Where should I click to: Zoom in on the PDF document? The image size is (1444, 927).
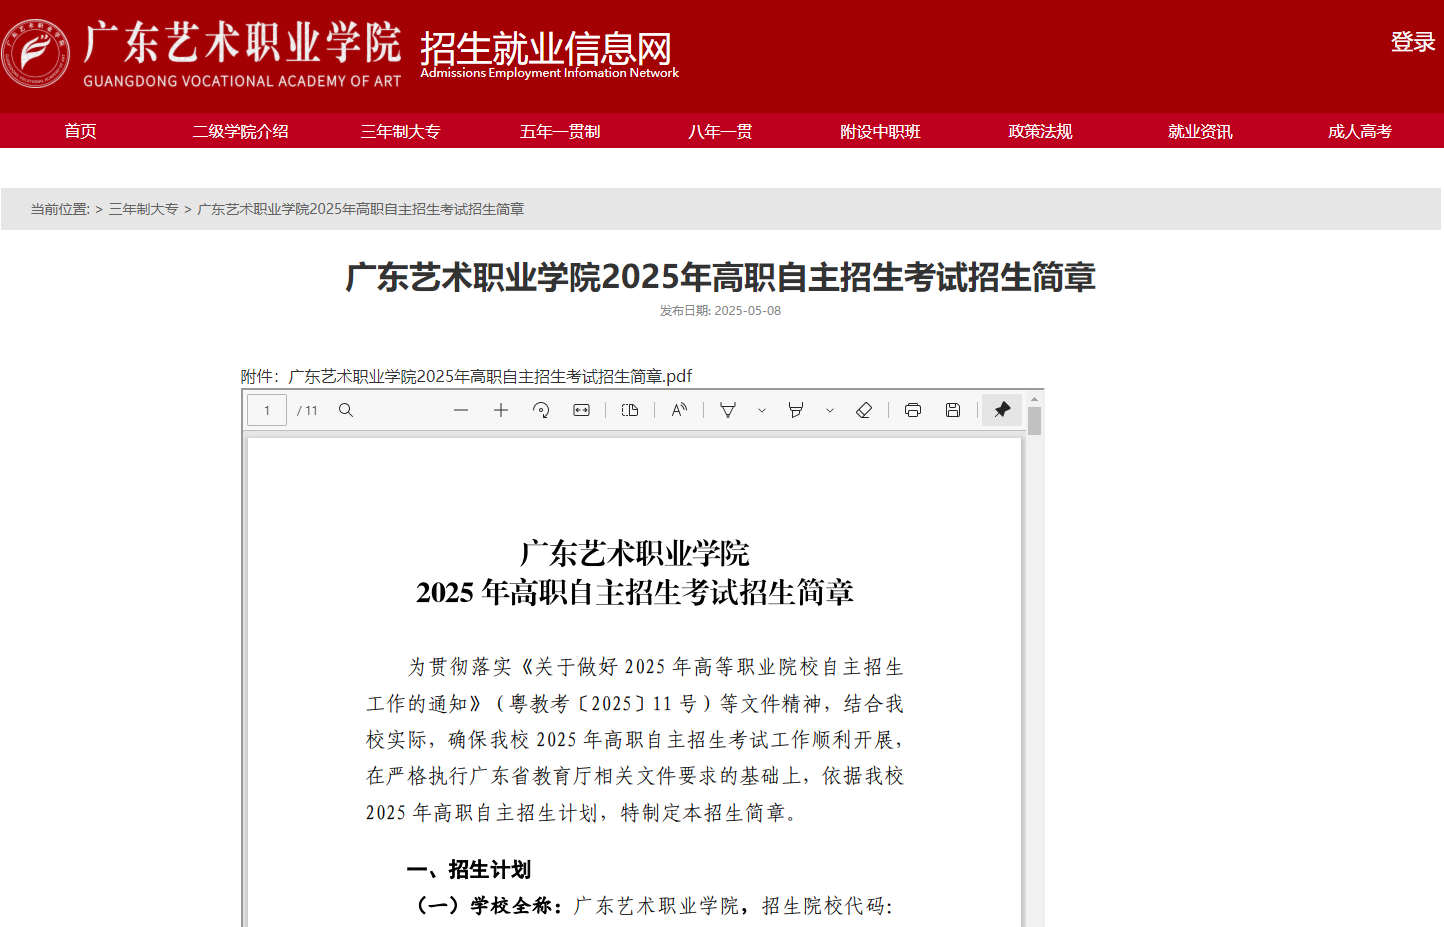pos(500,410)
